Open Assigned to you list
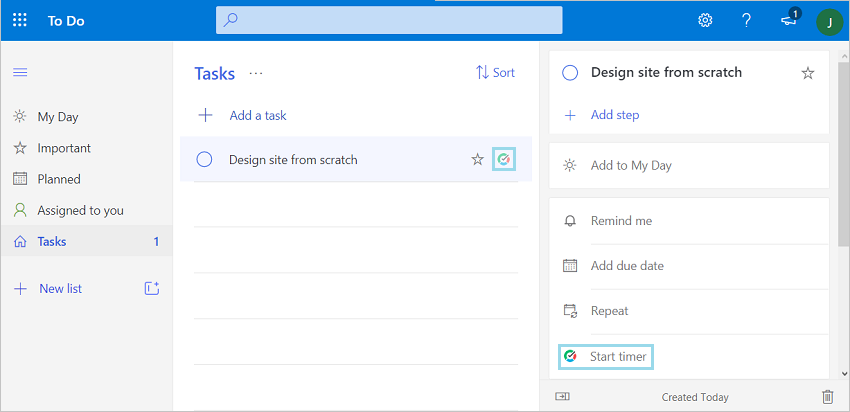This screenshot has height=412, width=850. tap(87, 210)
